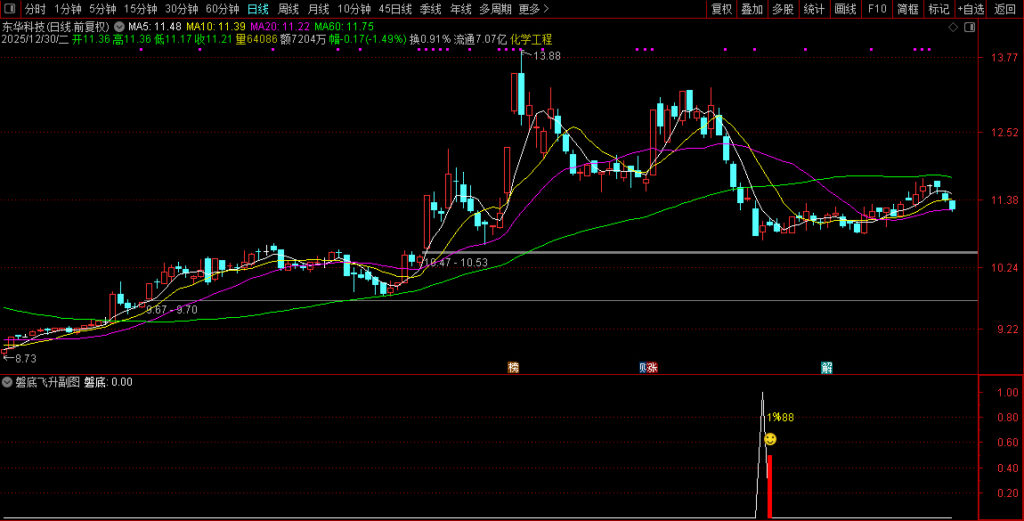The width and height of the screenshot is (1024, 521).
Task: Click the diamond marker icon above chart
Action: tap(951, 26)
